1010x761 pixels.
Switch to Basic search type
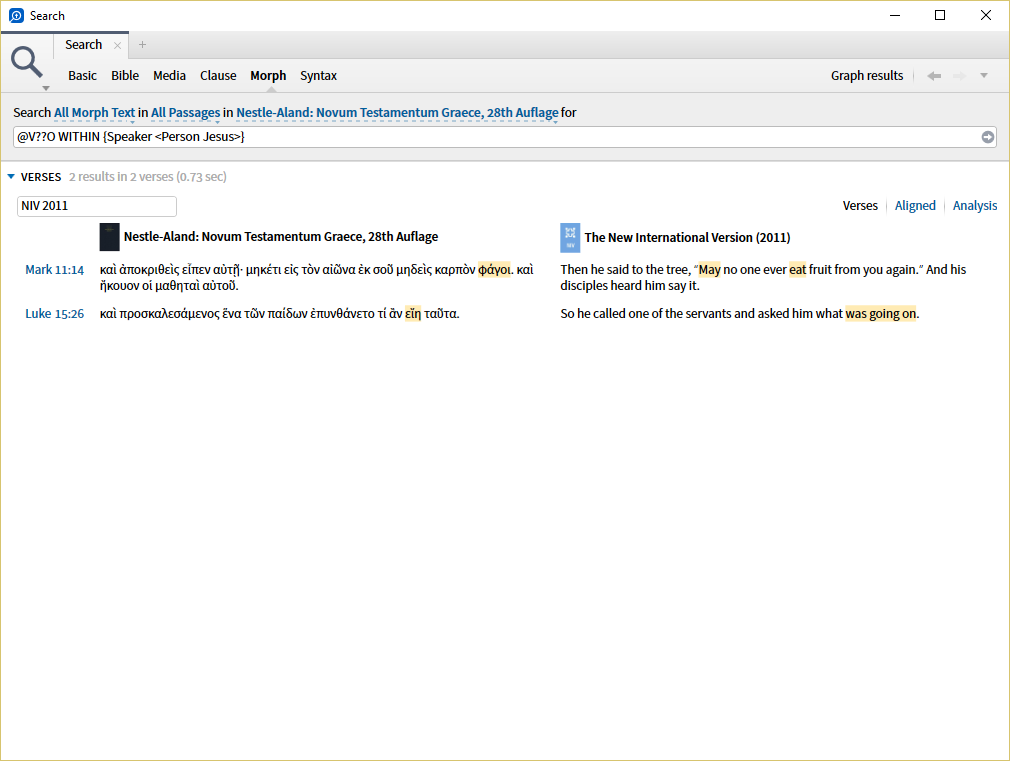(82, 75)
